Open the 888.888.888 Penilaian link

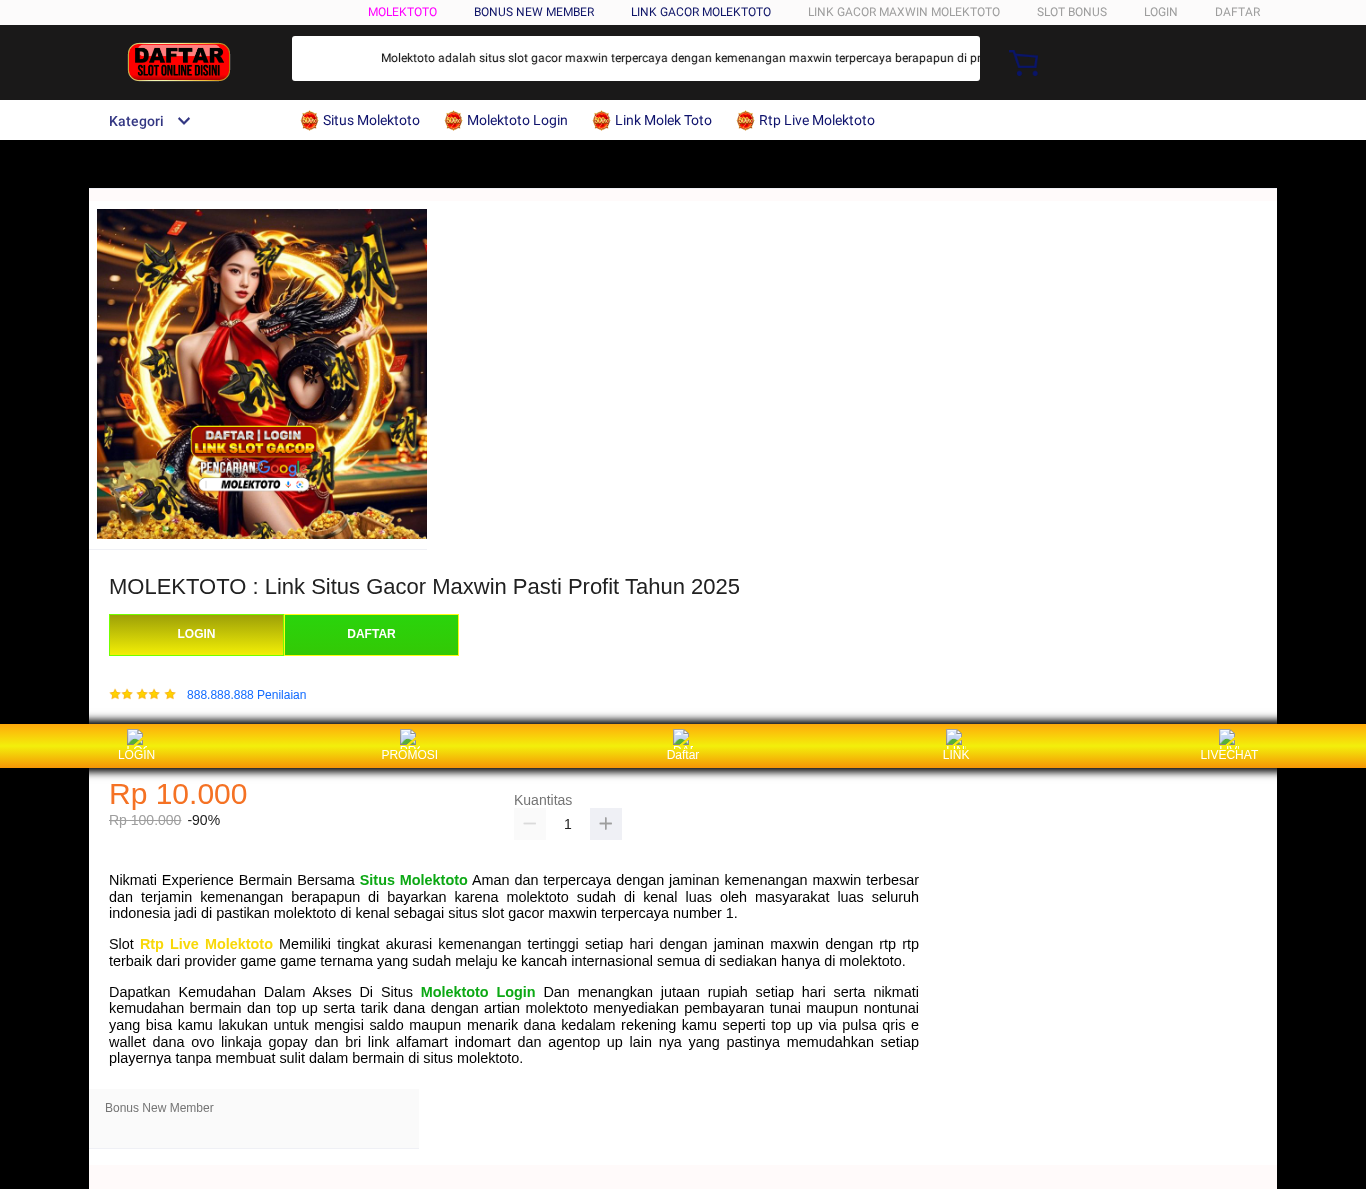pos(247,695)
